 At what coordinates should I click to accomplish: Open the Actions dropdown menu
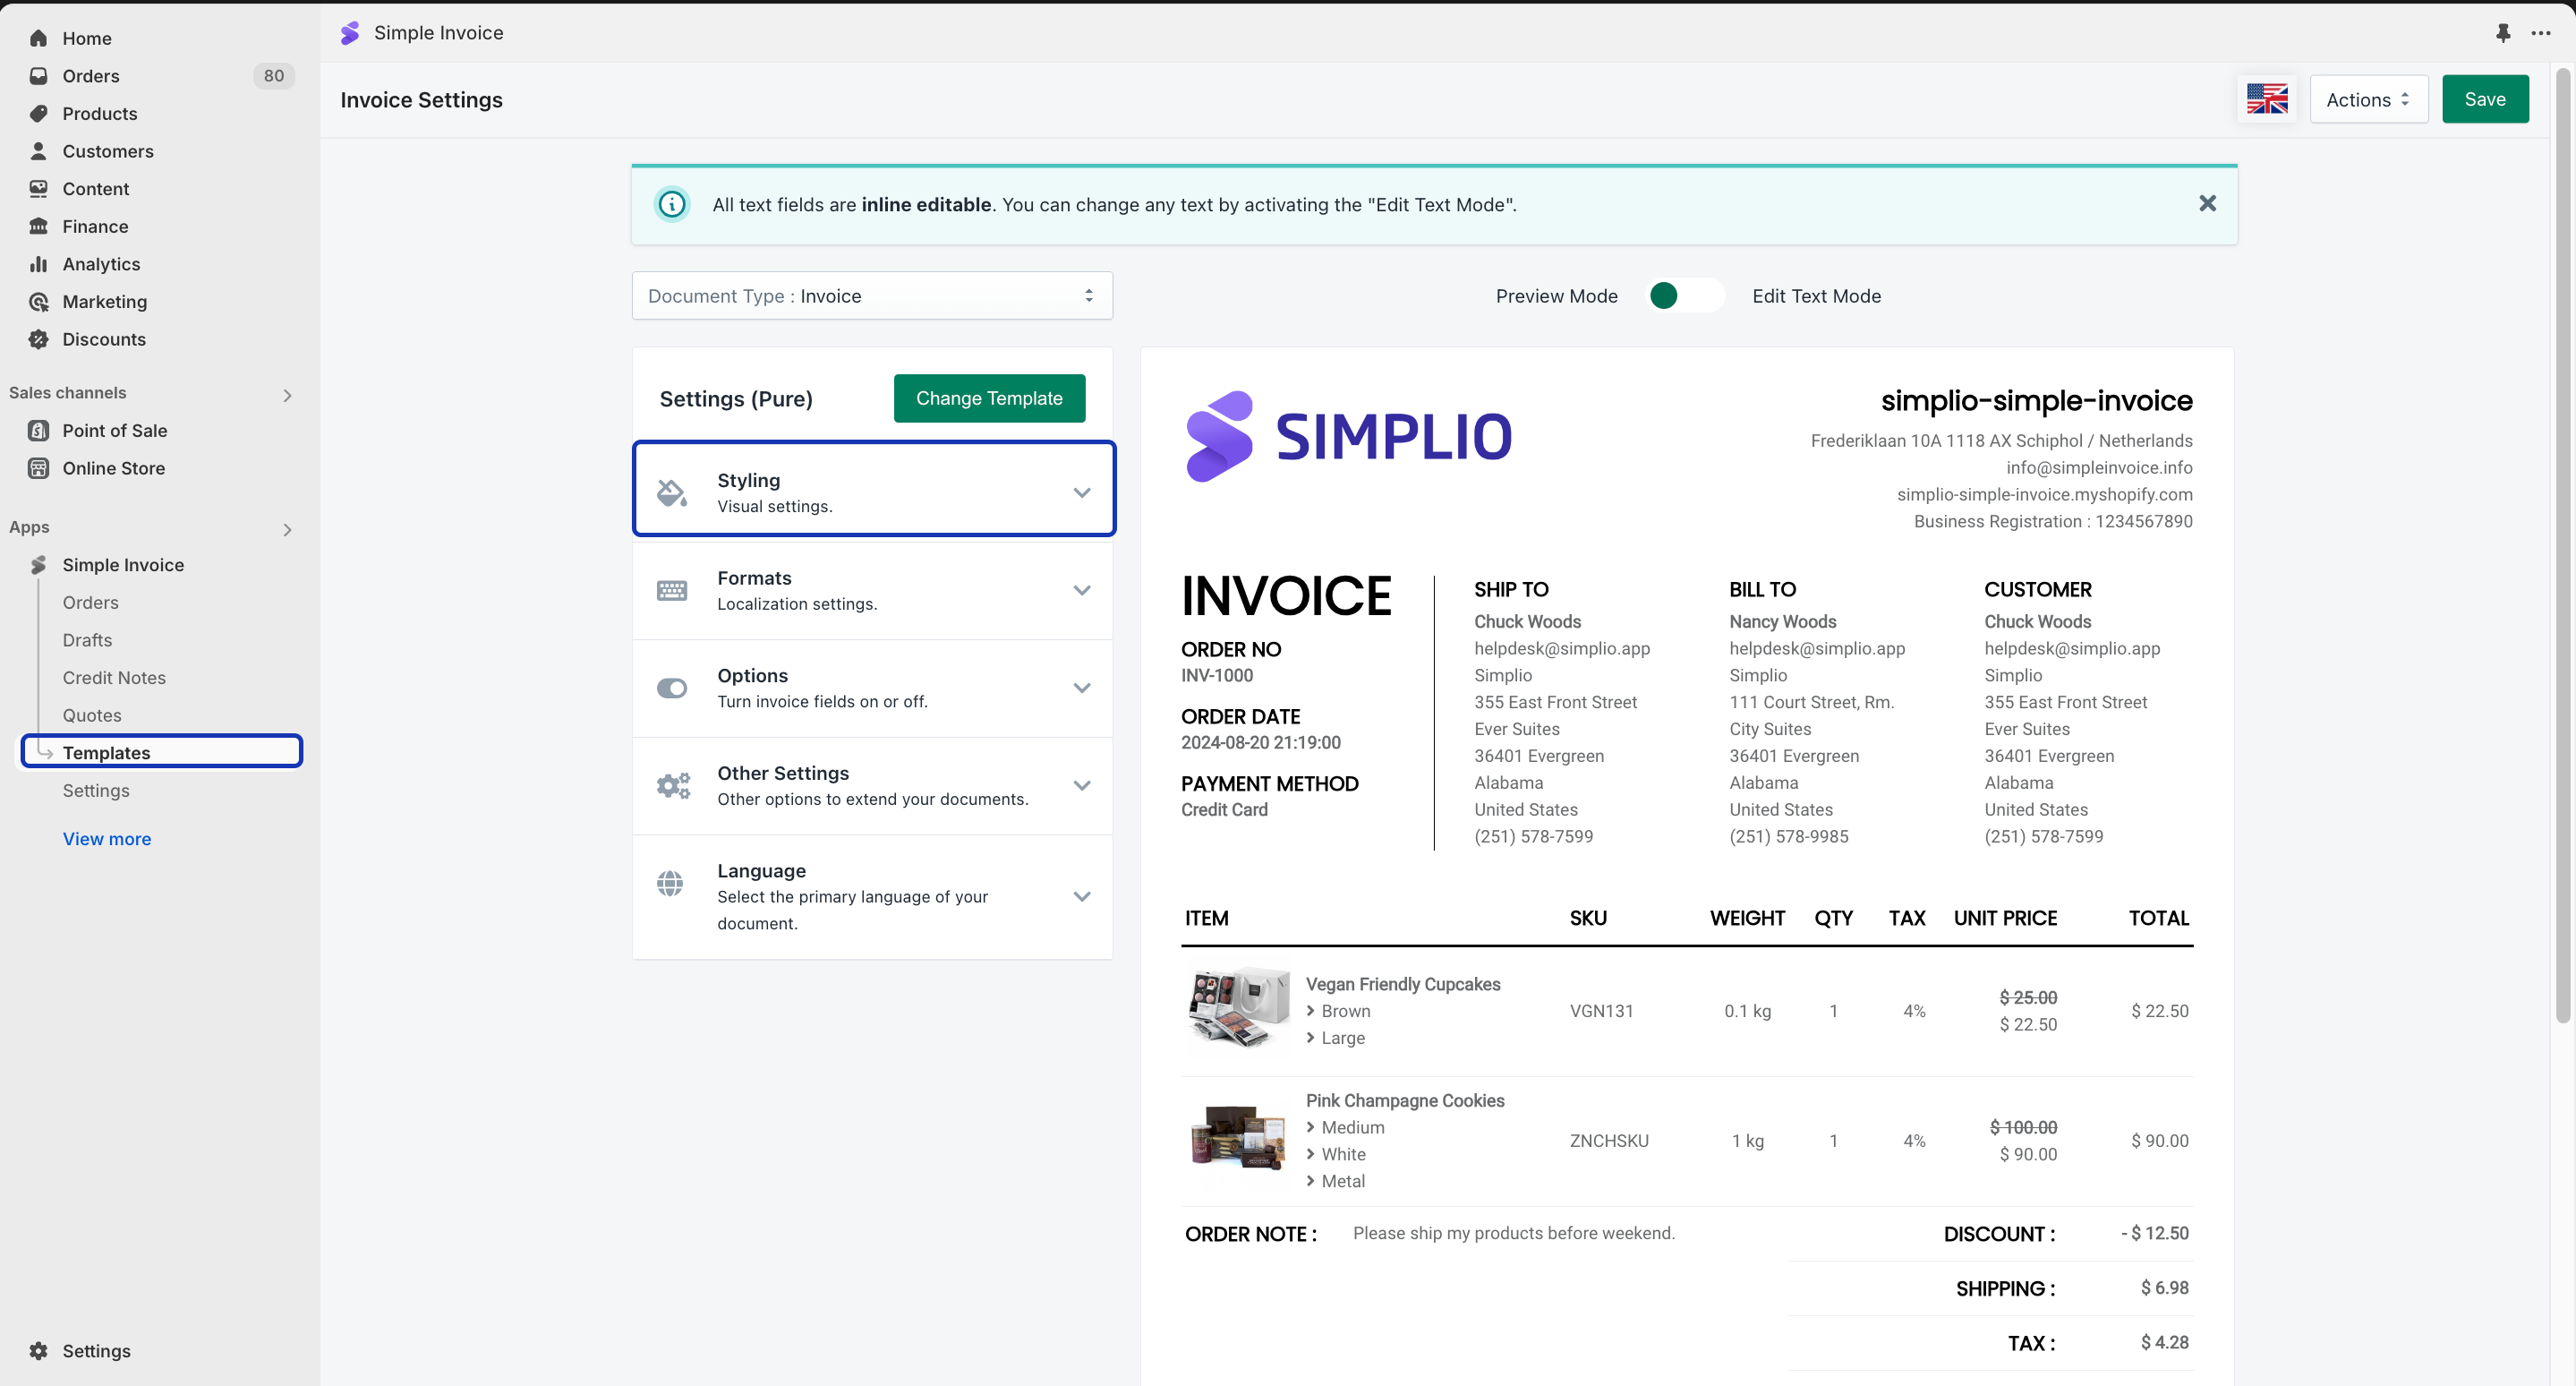(2367, 100)
